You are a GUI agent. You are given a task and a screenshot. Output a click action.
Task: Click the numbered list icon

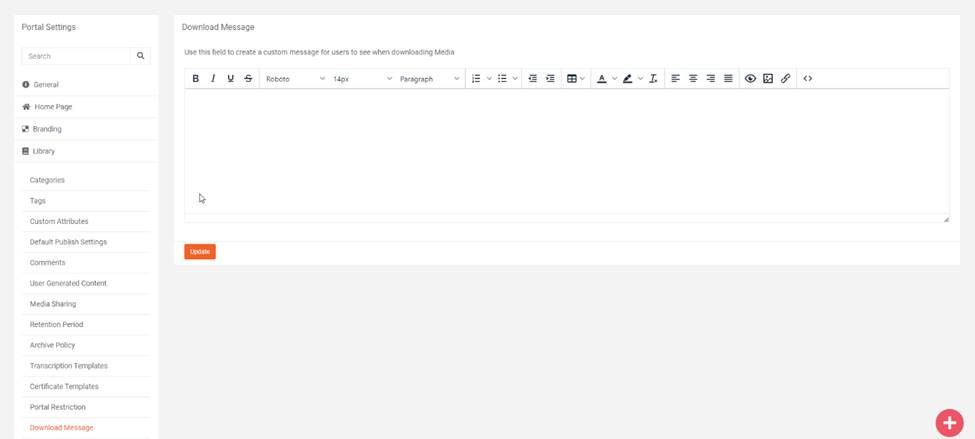[x=476, y=79]
